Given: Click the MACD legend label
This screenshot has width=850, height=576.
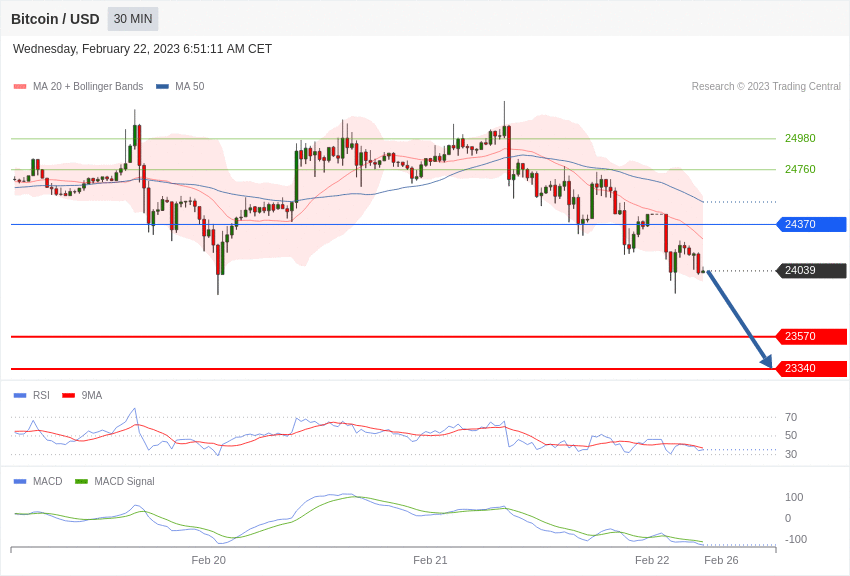Looking at the screenshot, I should coord(48,481).
